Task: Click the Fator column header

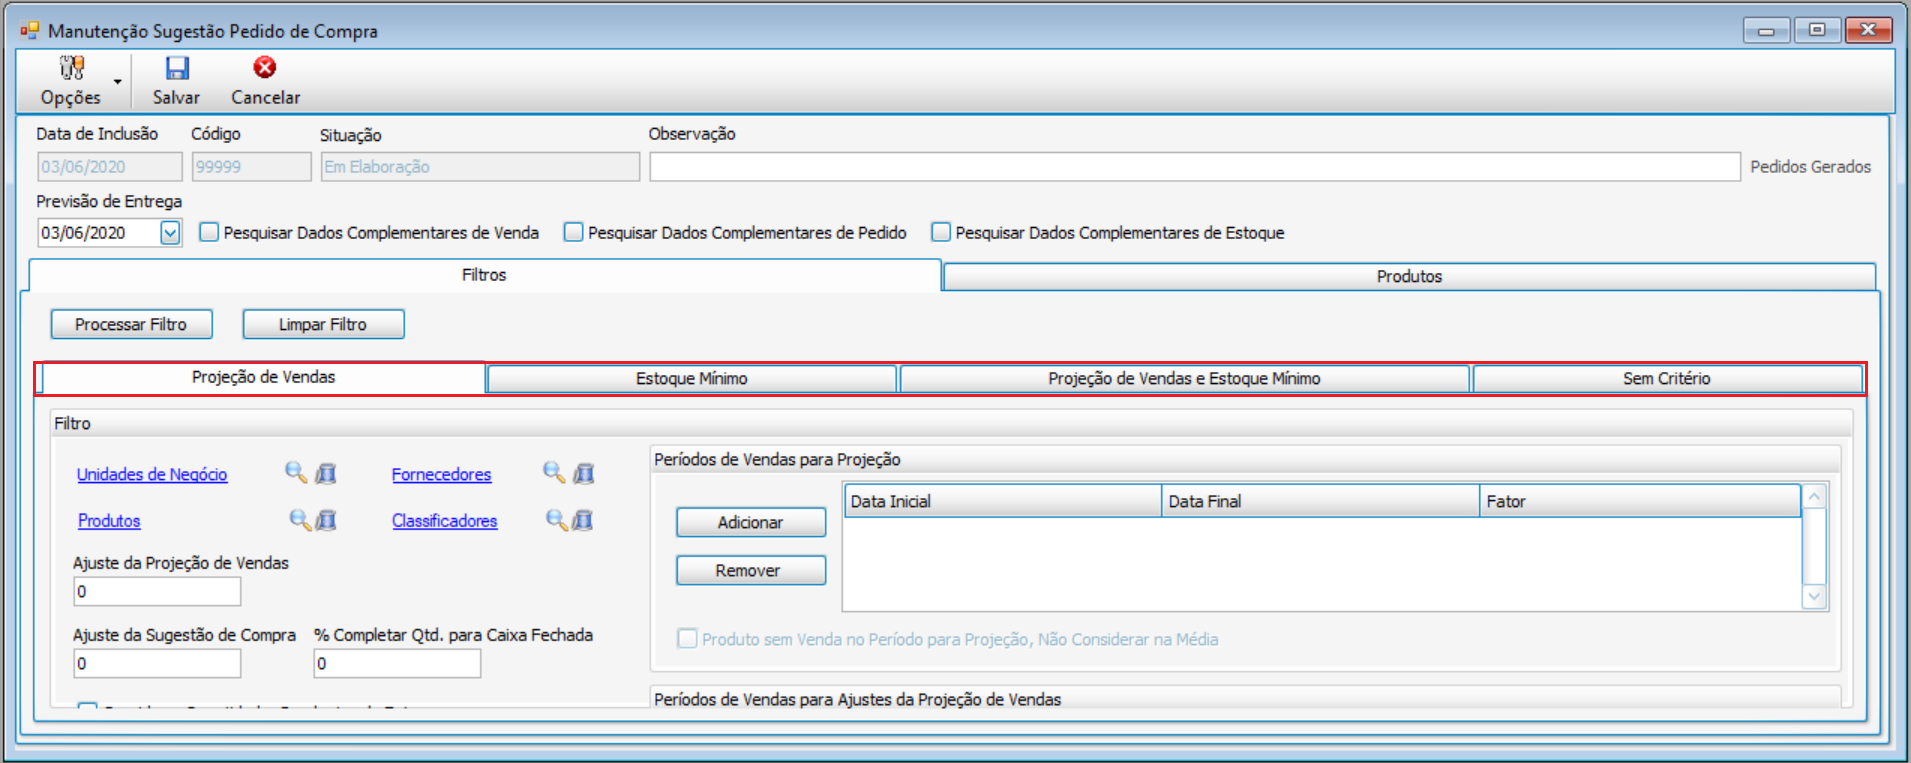Action: pos(1640,501)
